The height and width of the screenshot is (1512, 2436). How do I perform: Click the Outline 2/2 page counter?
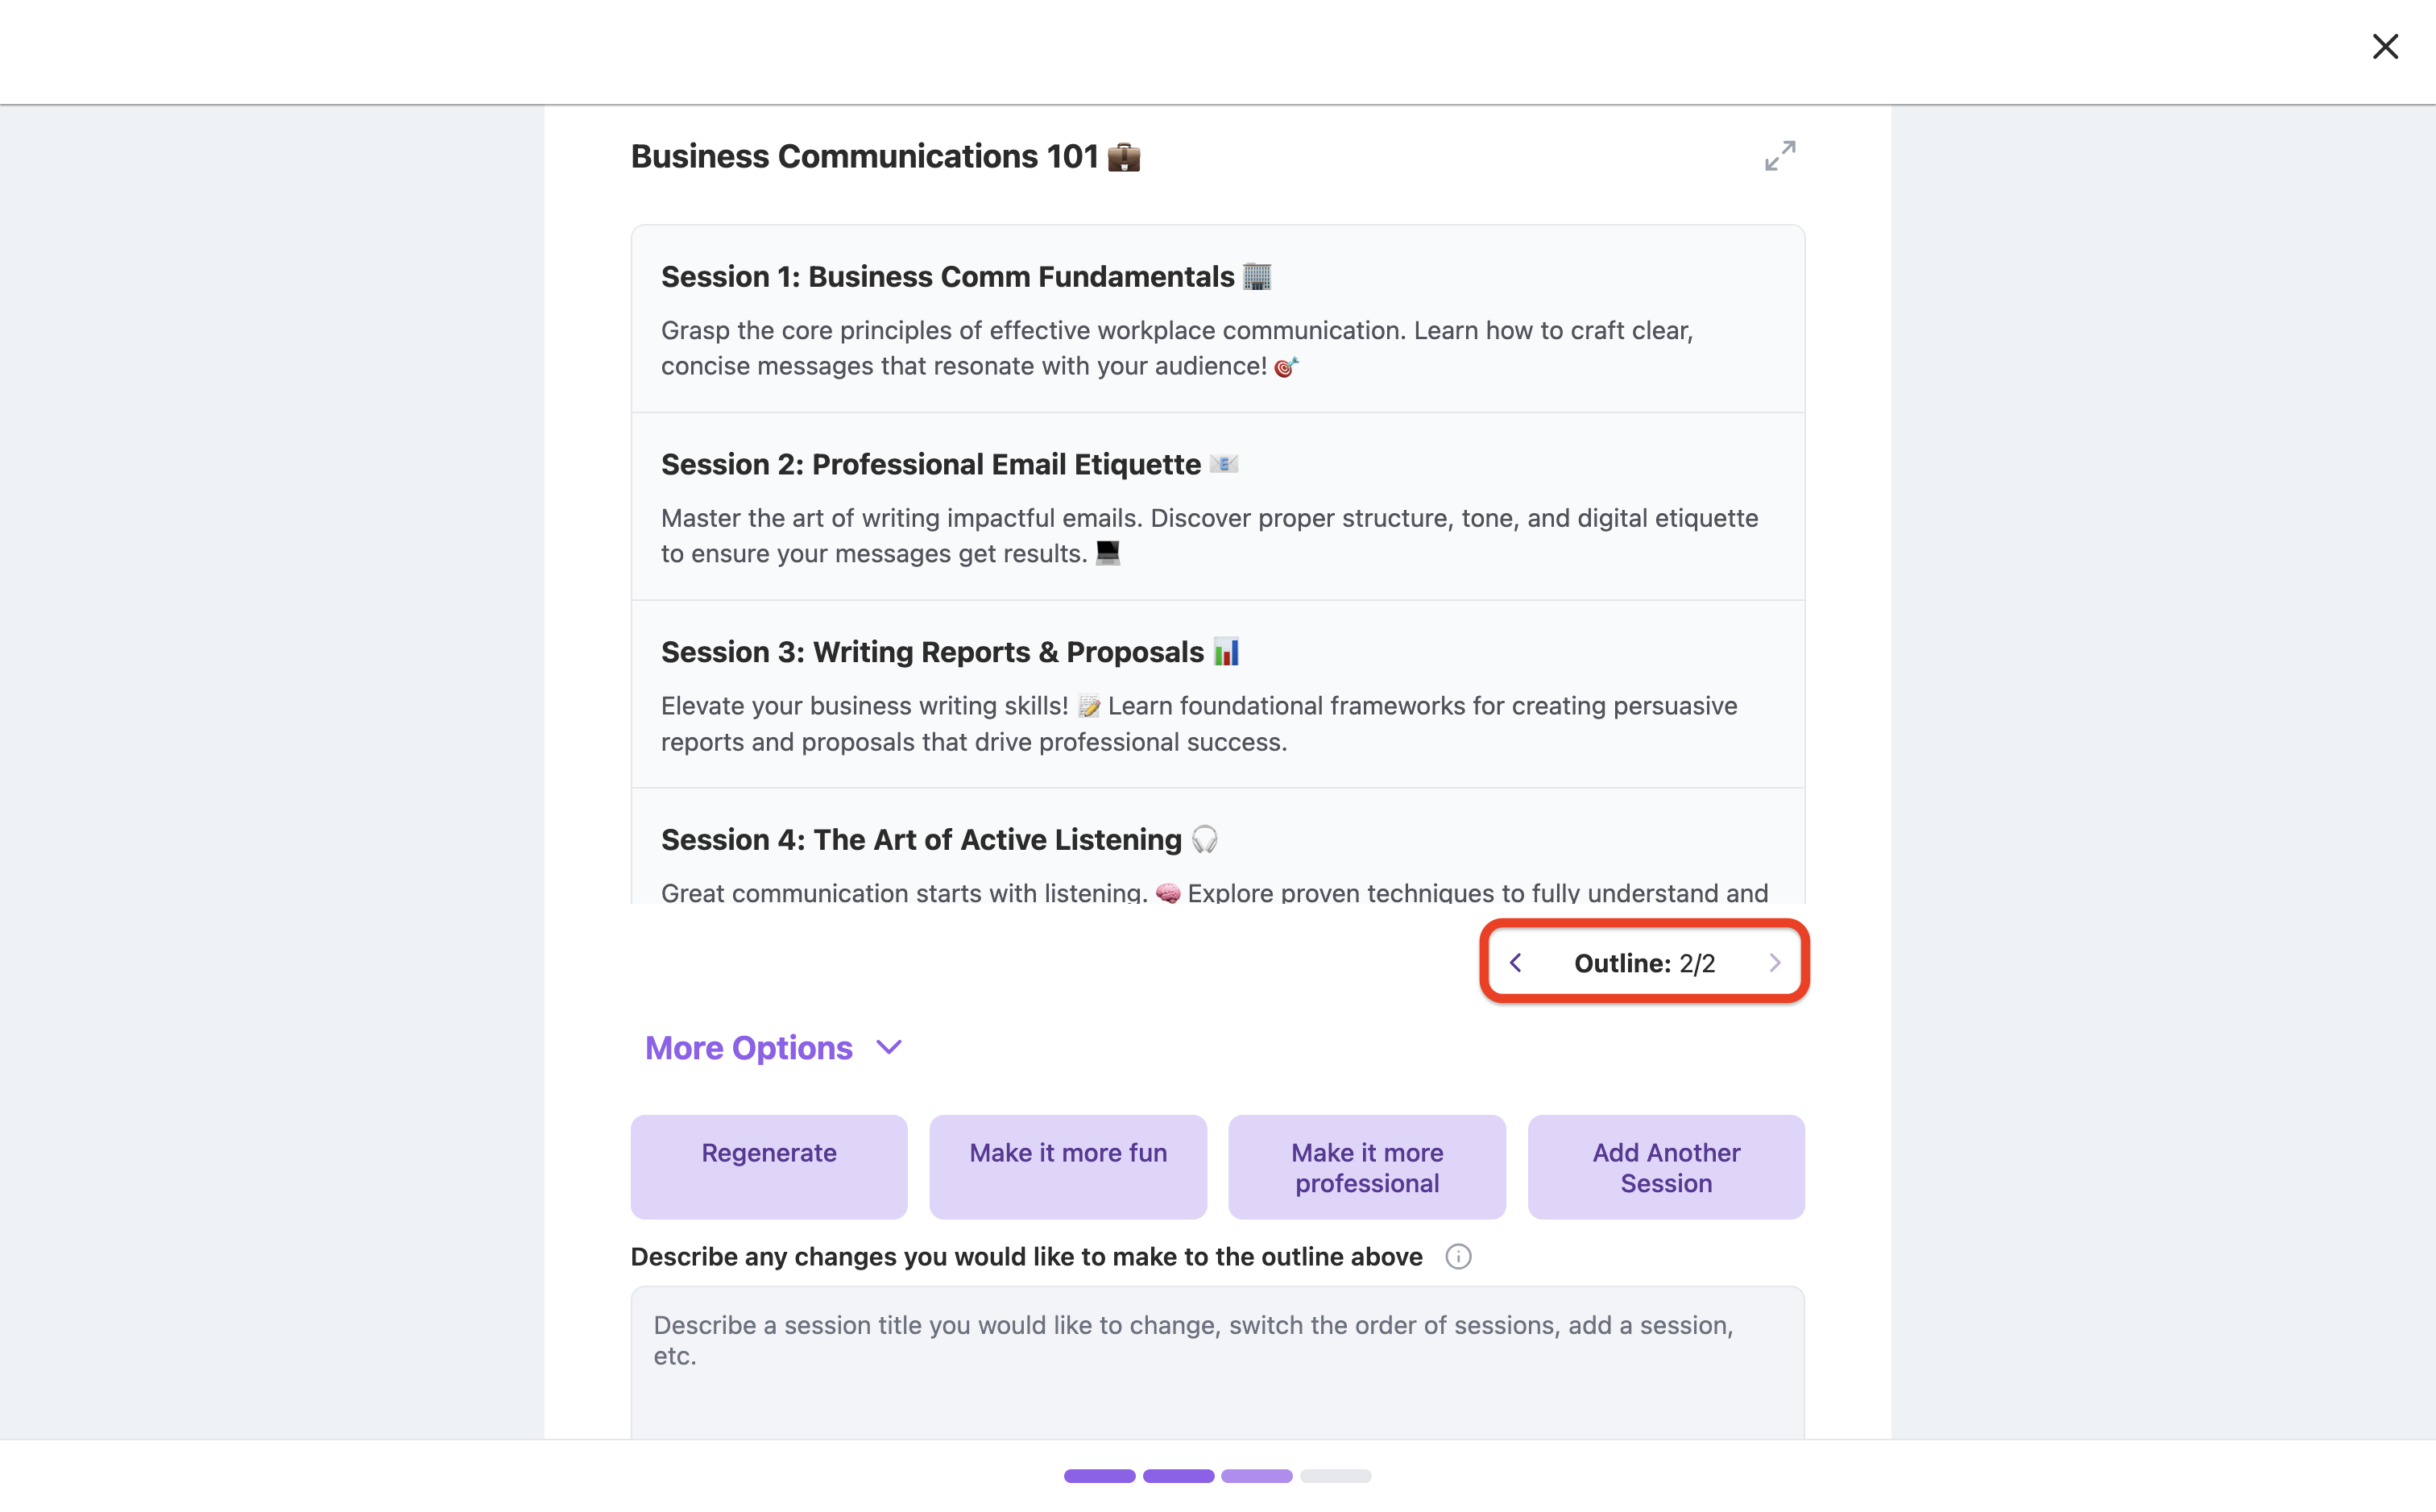(x=1644, y=963)
